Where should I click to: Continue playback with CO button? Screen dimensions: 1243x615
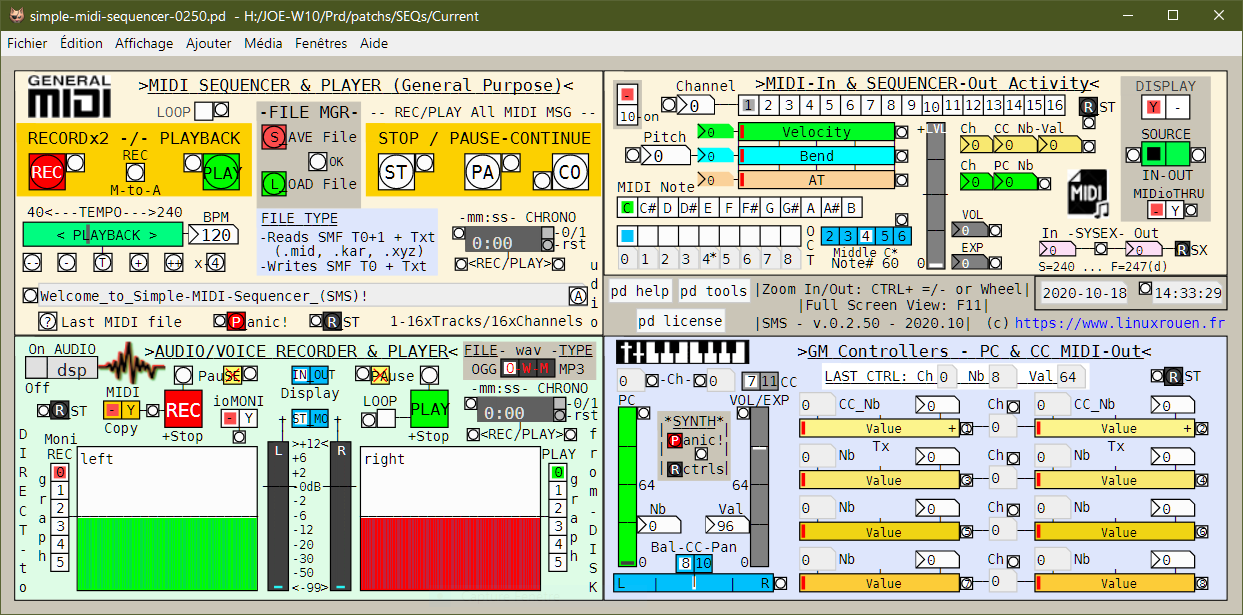point(571,172)
